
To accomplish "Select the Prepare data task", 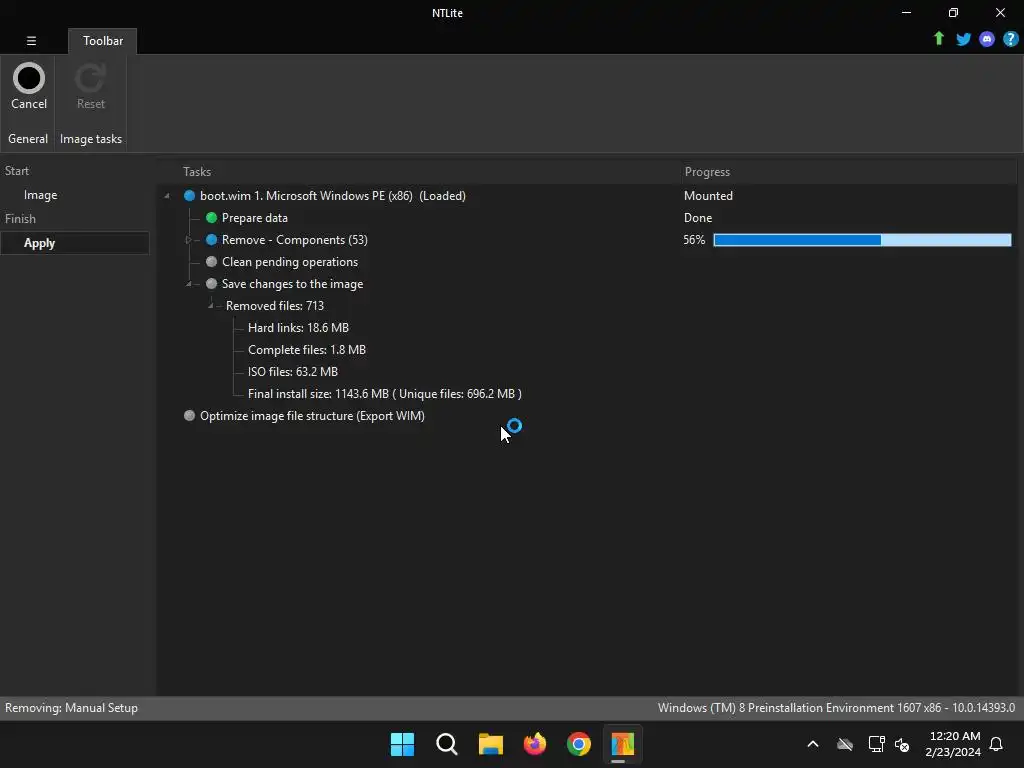I will pos(255,217).
